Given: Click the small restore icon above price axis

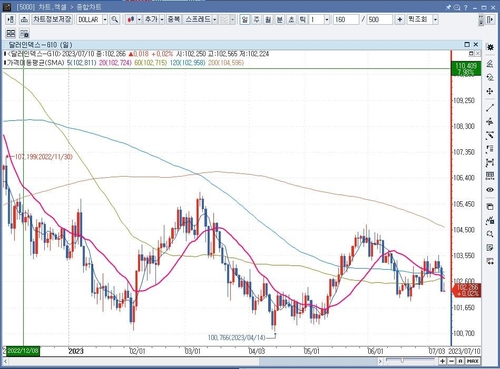Looking at the screenshot, I should click(x=471, y=53).
